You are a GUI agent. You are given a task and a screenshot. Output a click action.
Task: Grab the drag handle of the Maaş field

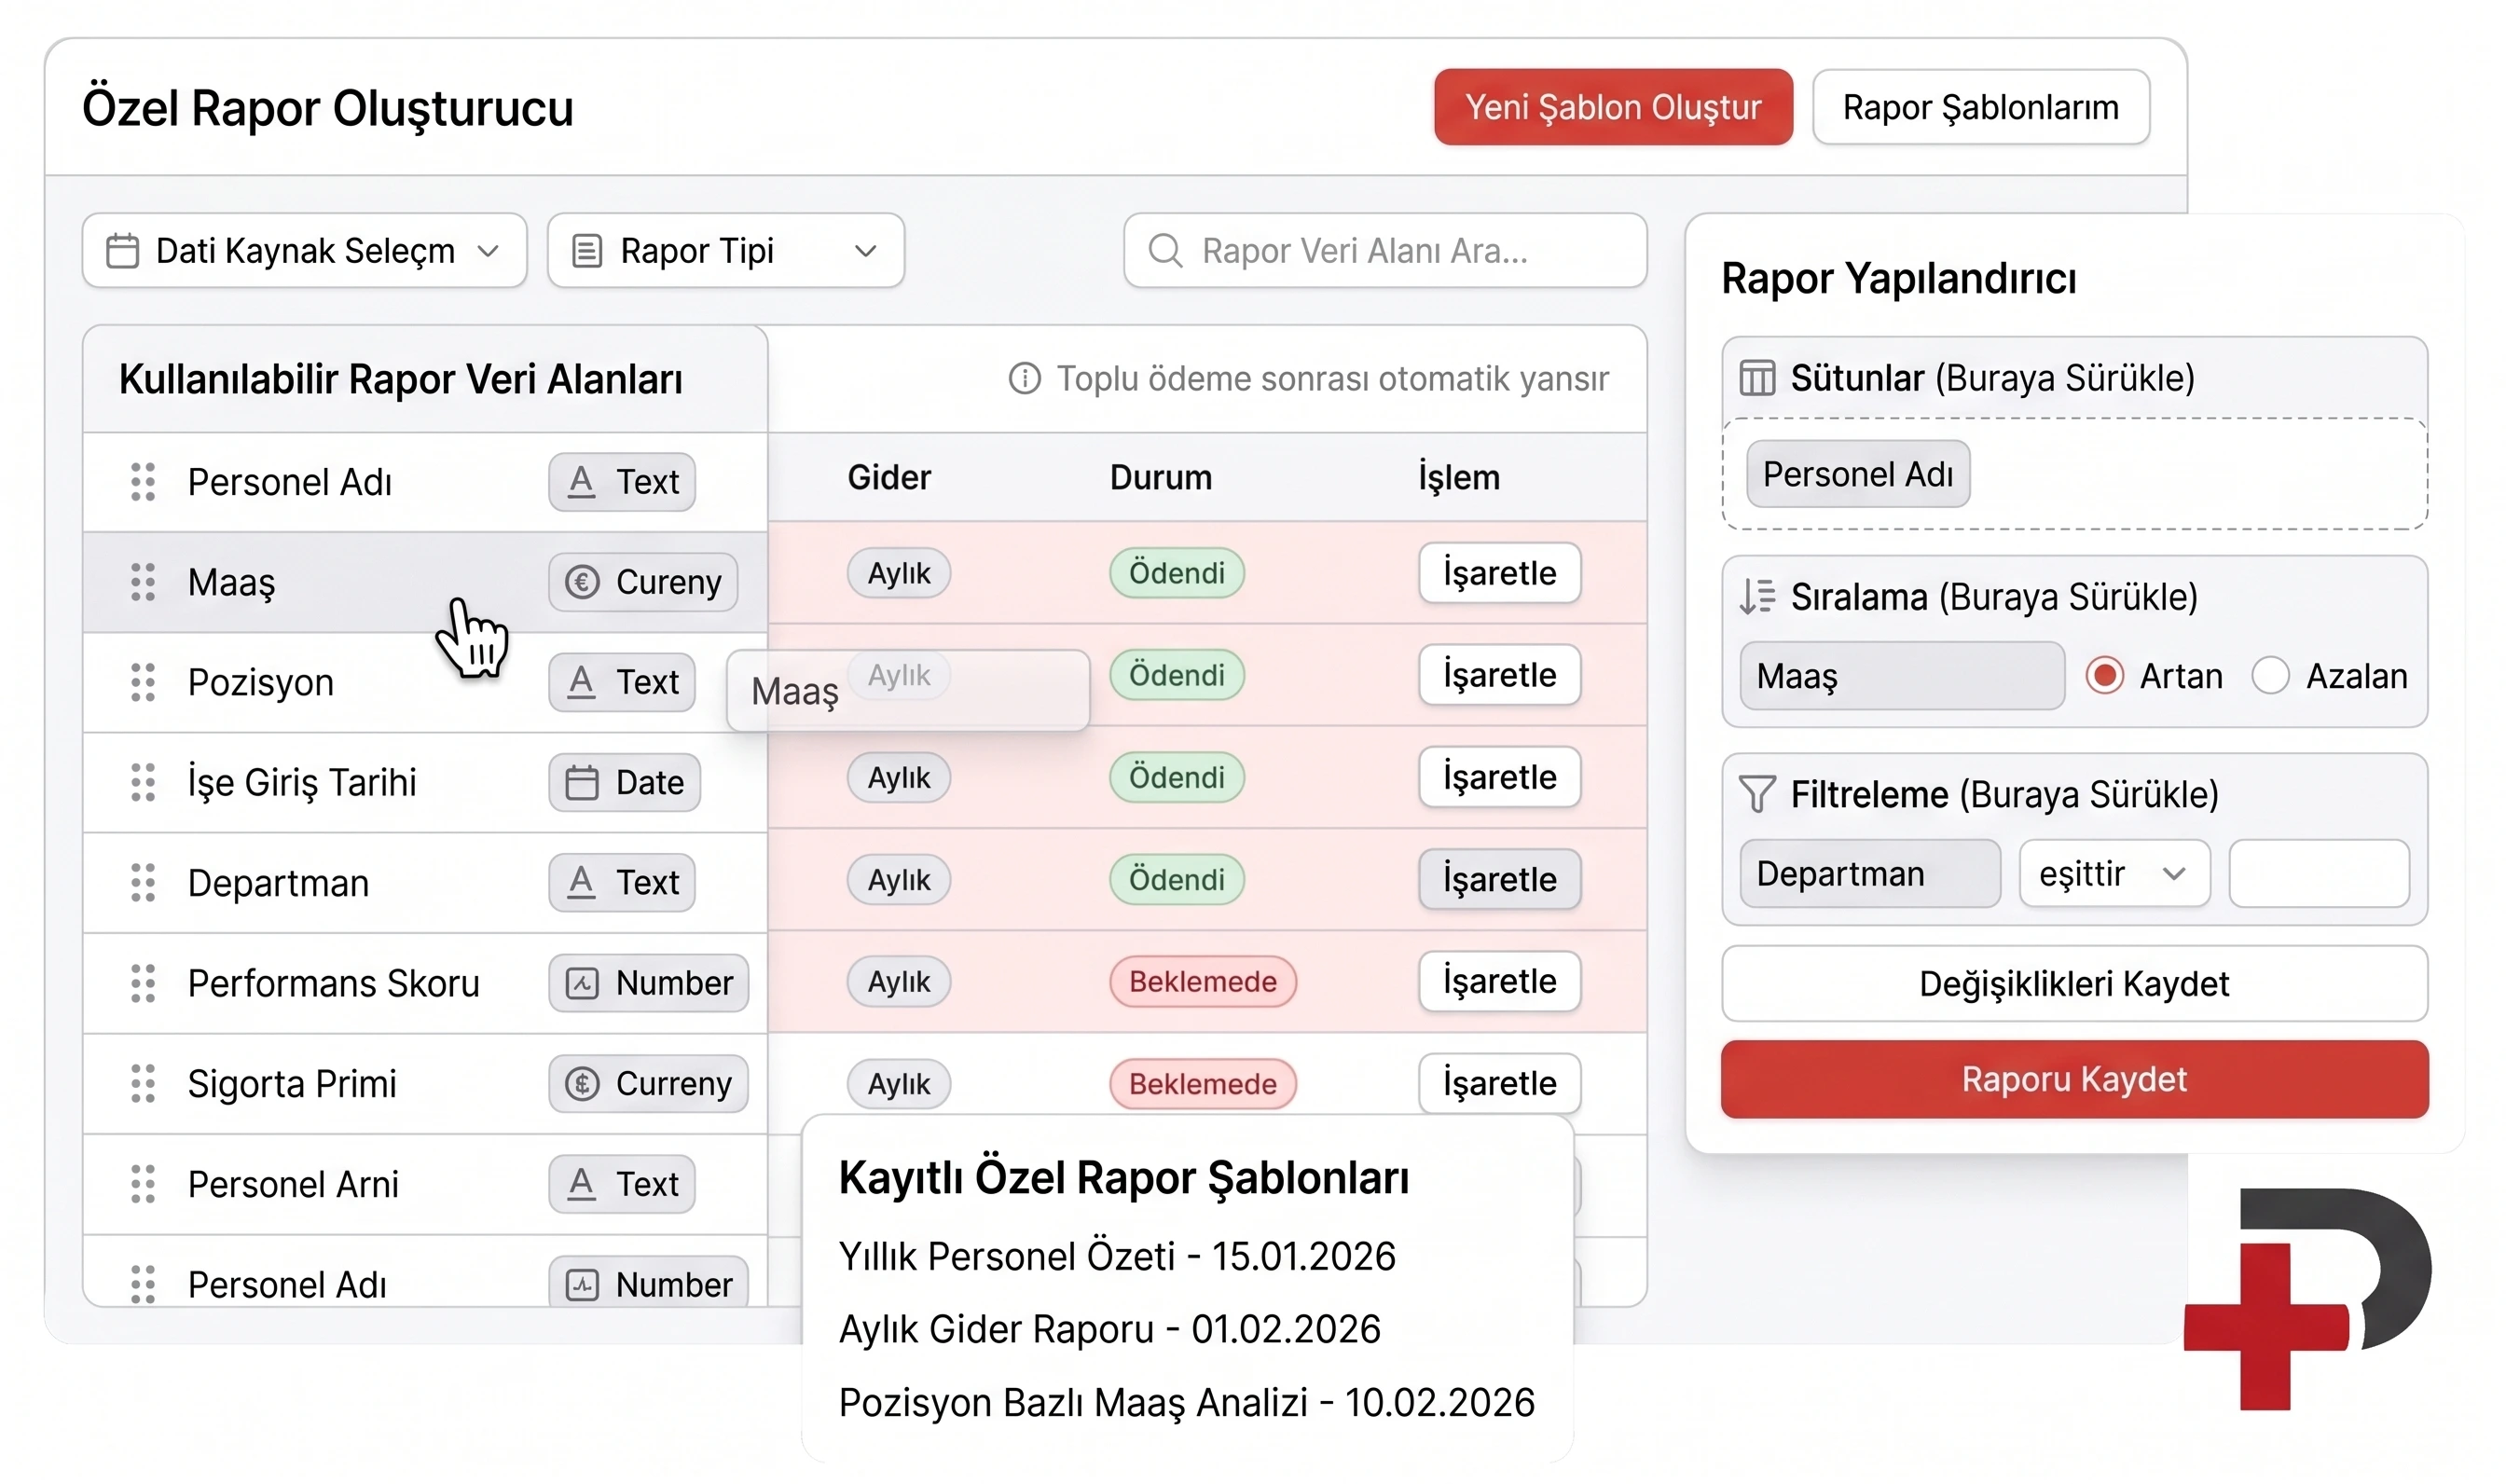(143, 582)
